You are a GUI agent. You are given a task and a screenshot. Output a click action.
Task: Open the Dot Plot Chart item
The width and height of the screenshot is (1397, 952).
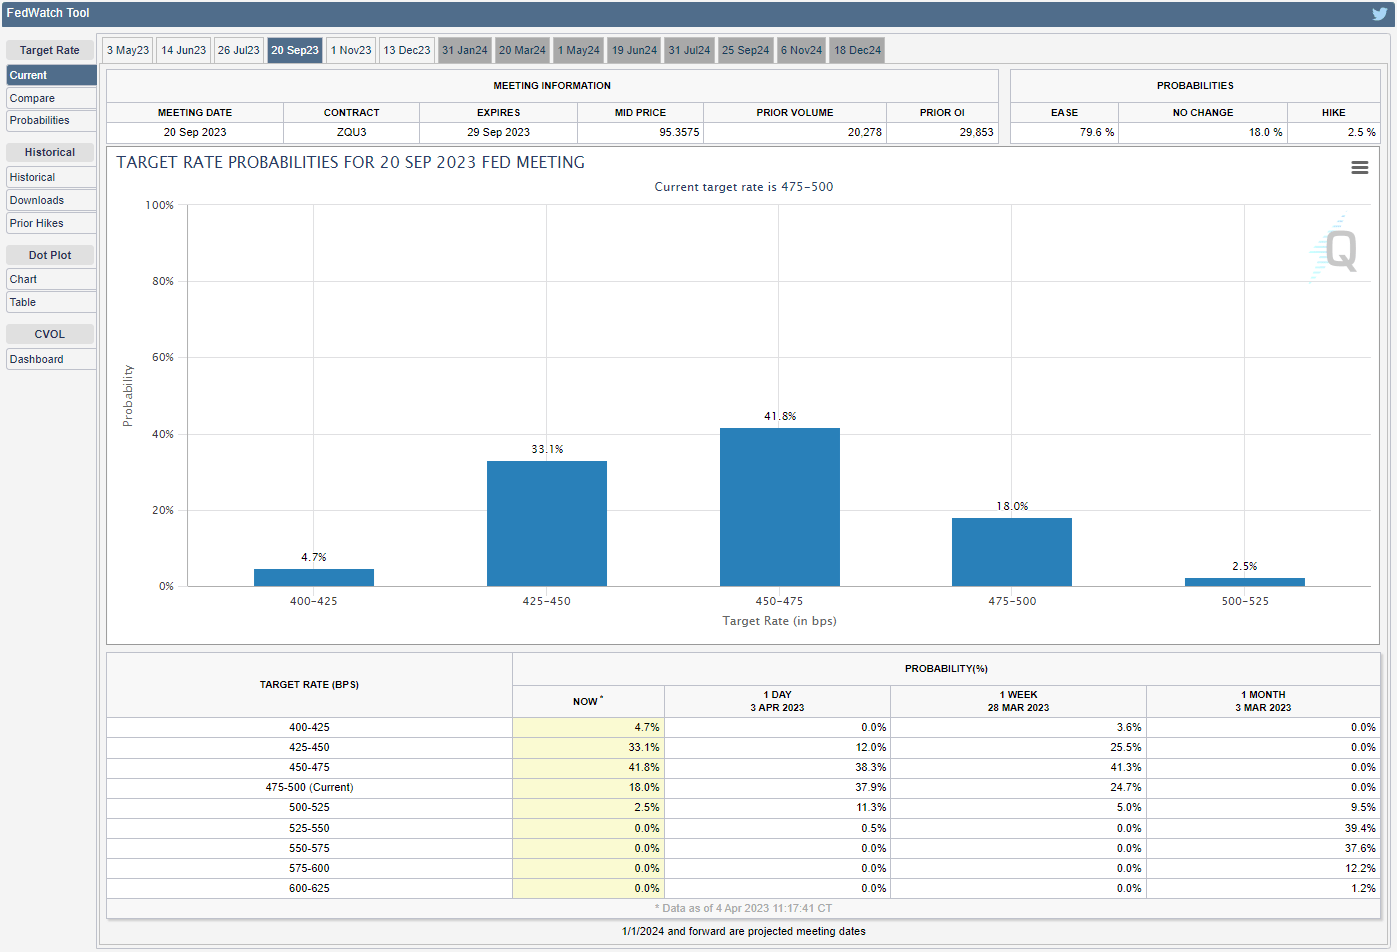tap(51, 279)
